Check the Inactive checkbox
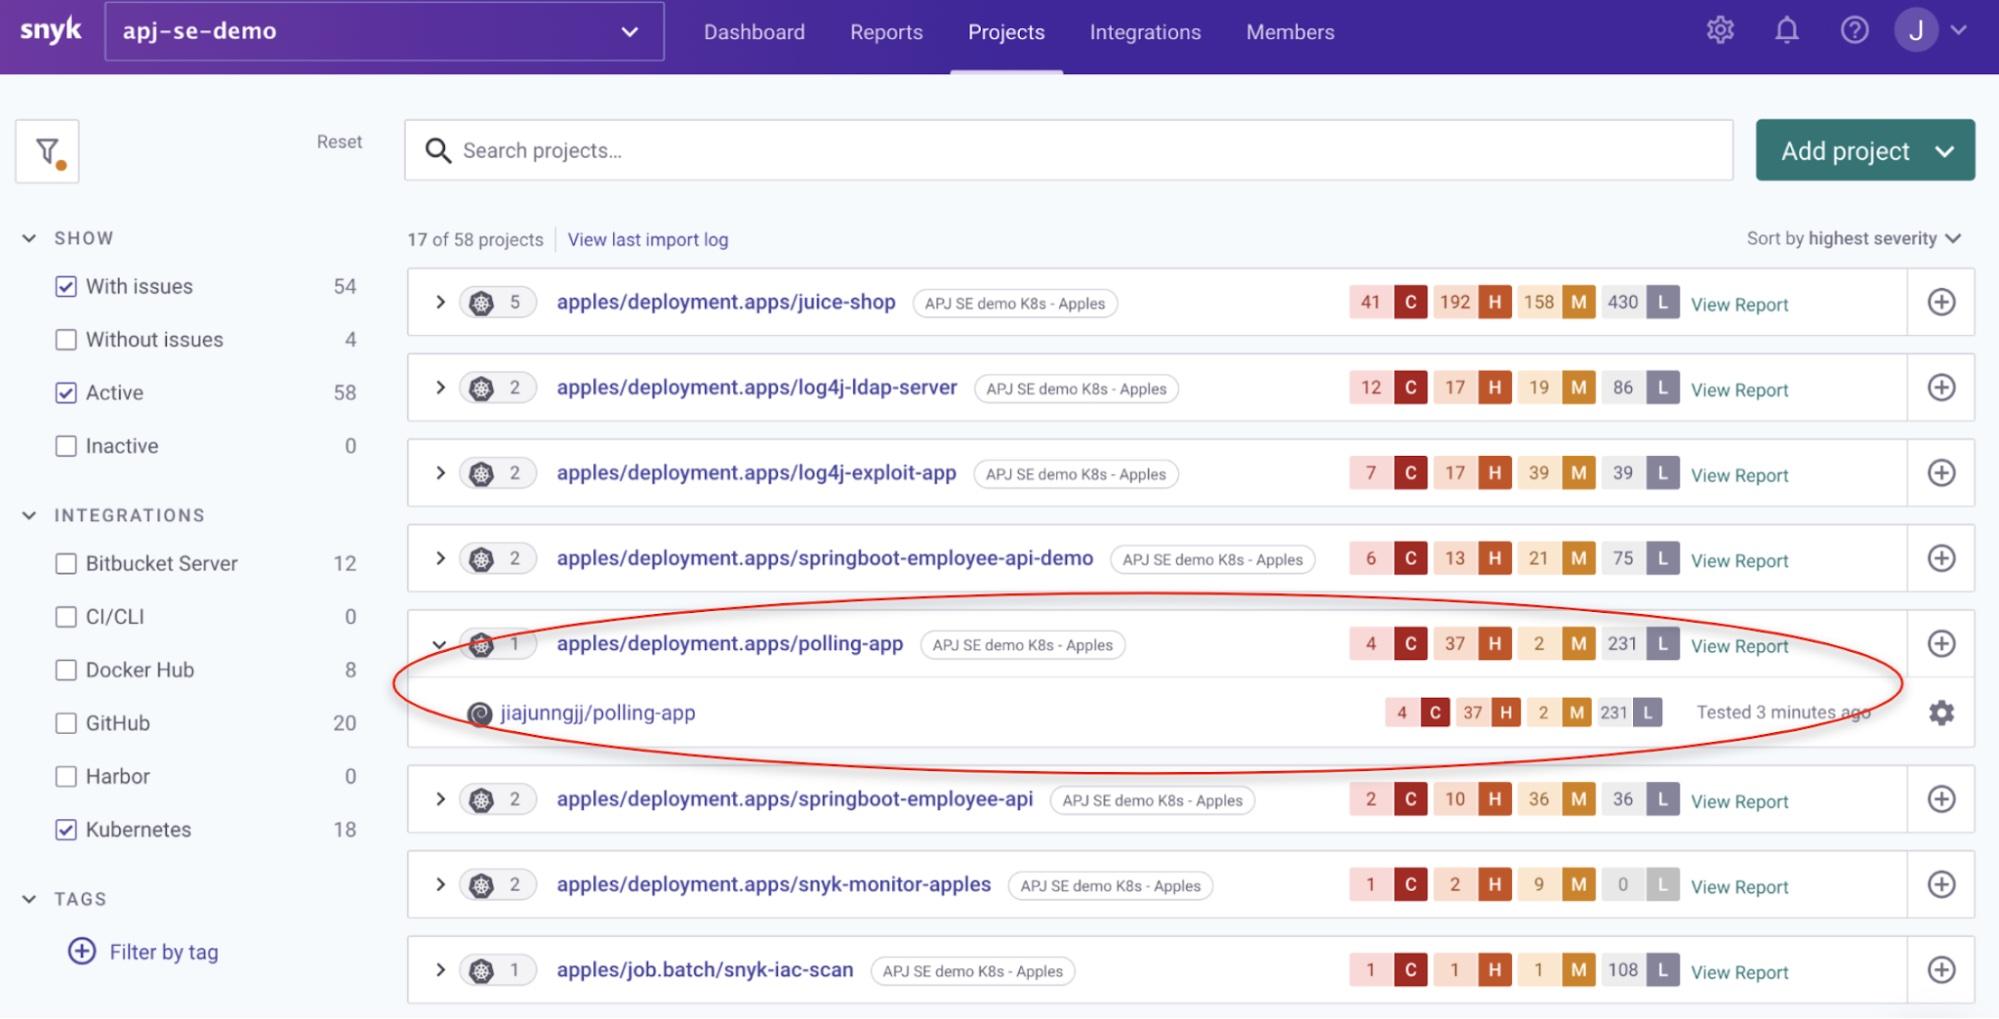The image size is (1999, 1019). tap(66, 446)
